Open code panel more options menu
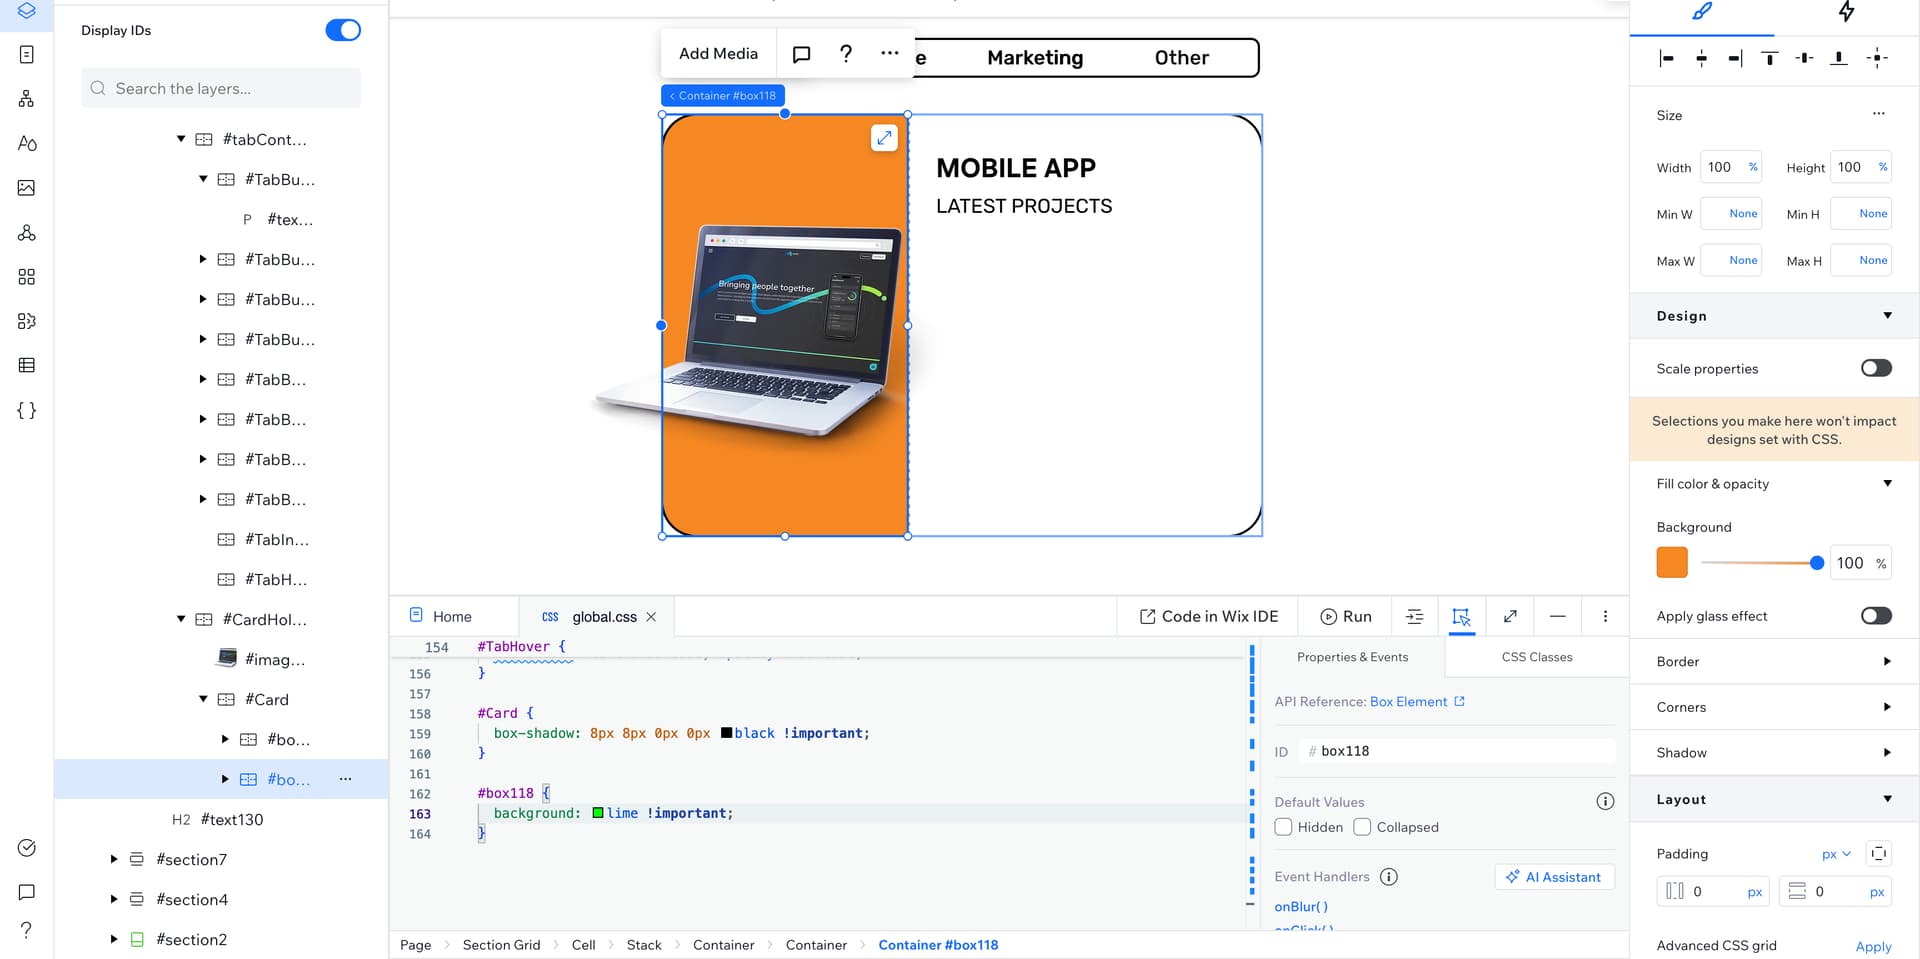1920x959 pixels. coord(1605,617)
